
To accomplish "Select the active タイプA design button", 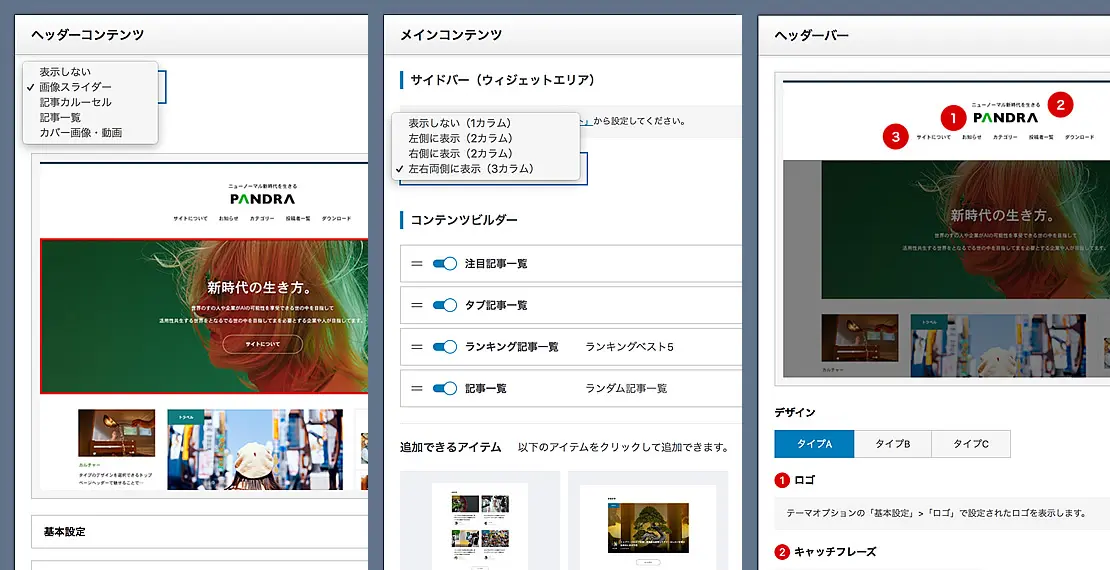I will point(814,444).
